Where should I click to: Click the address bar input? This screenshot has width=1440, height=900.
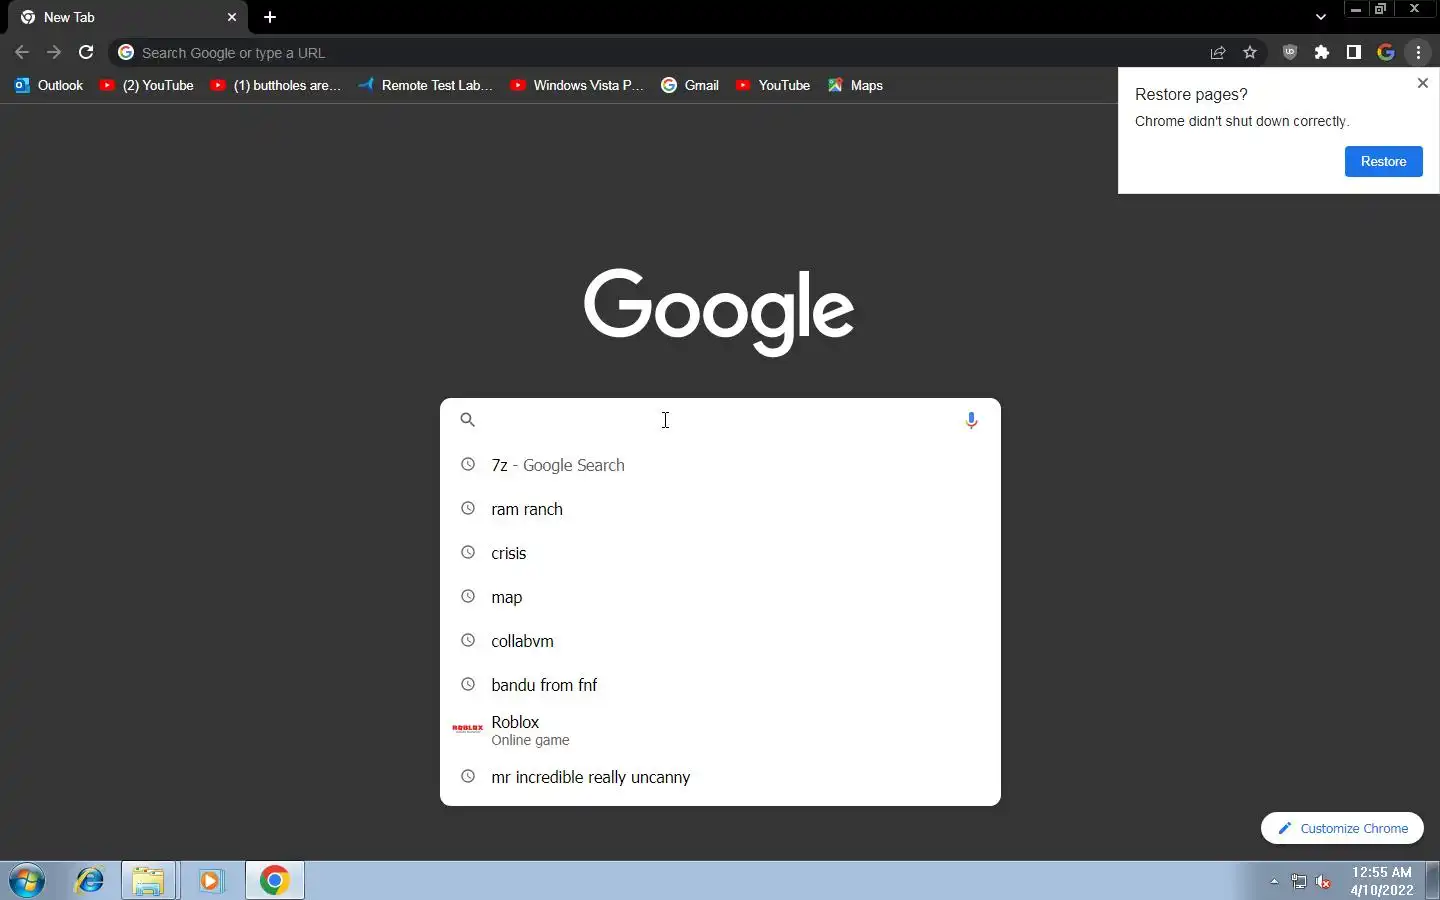click(x=660, y=53)
